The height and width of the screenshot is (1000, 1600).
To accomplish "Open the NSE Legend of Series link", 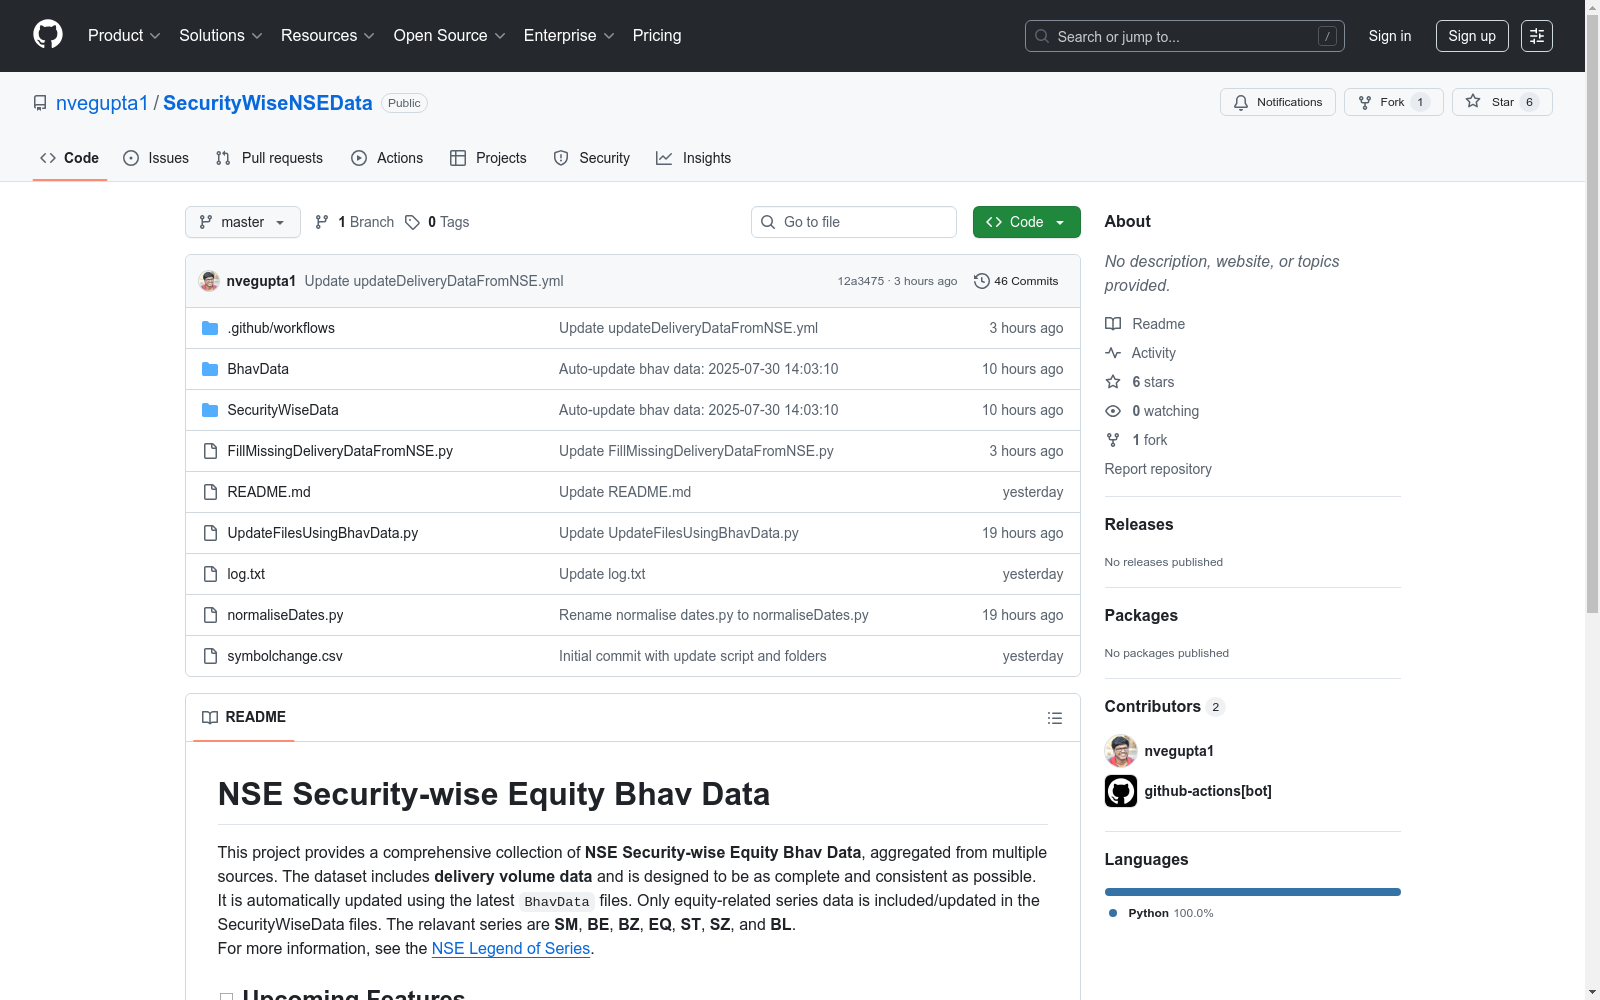I will [x=511, y=948].
